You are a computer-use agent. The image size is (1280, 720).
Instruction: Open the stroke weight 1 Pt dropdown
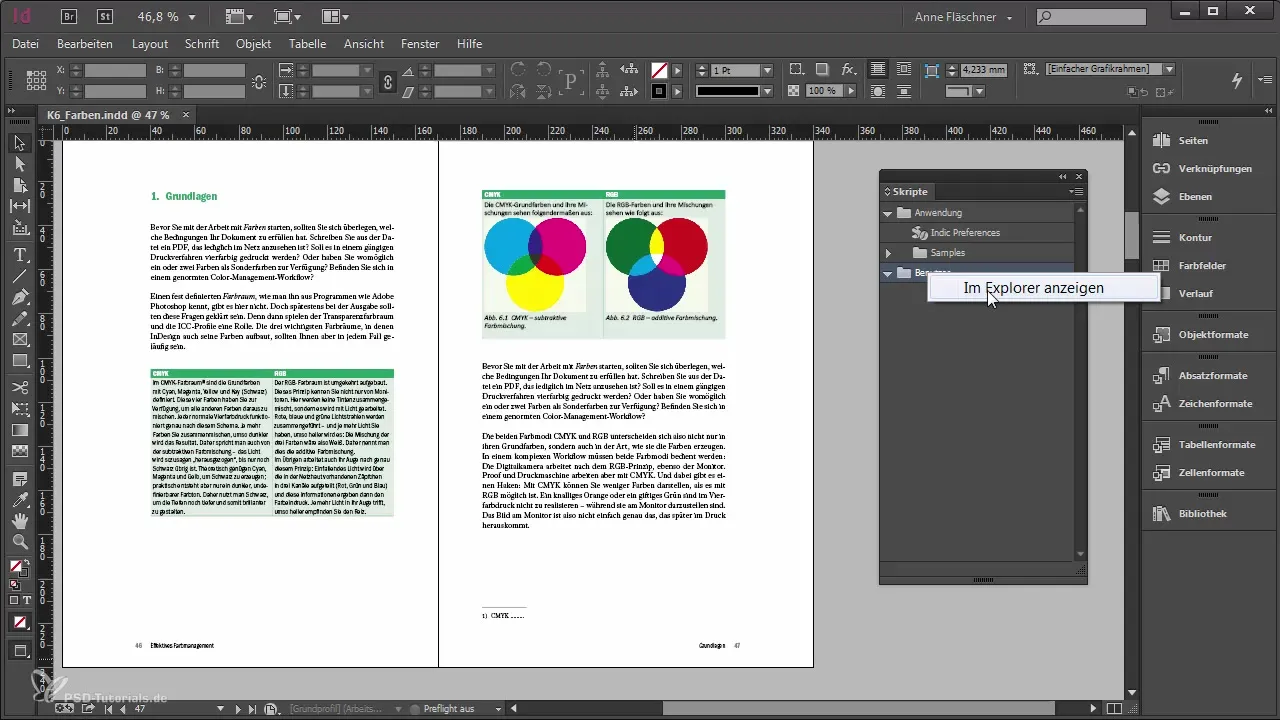click(767, 71)
